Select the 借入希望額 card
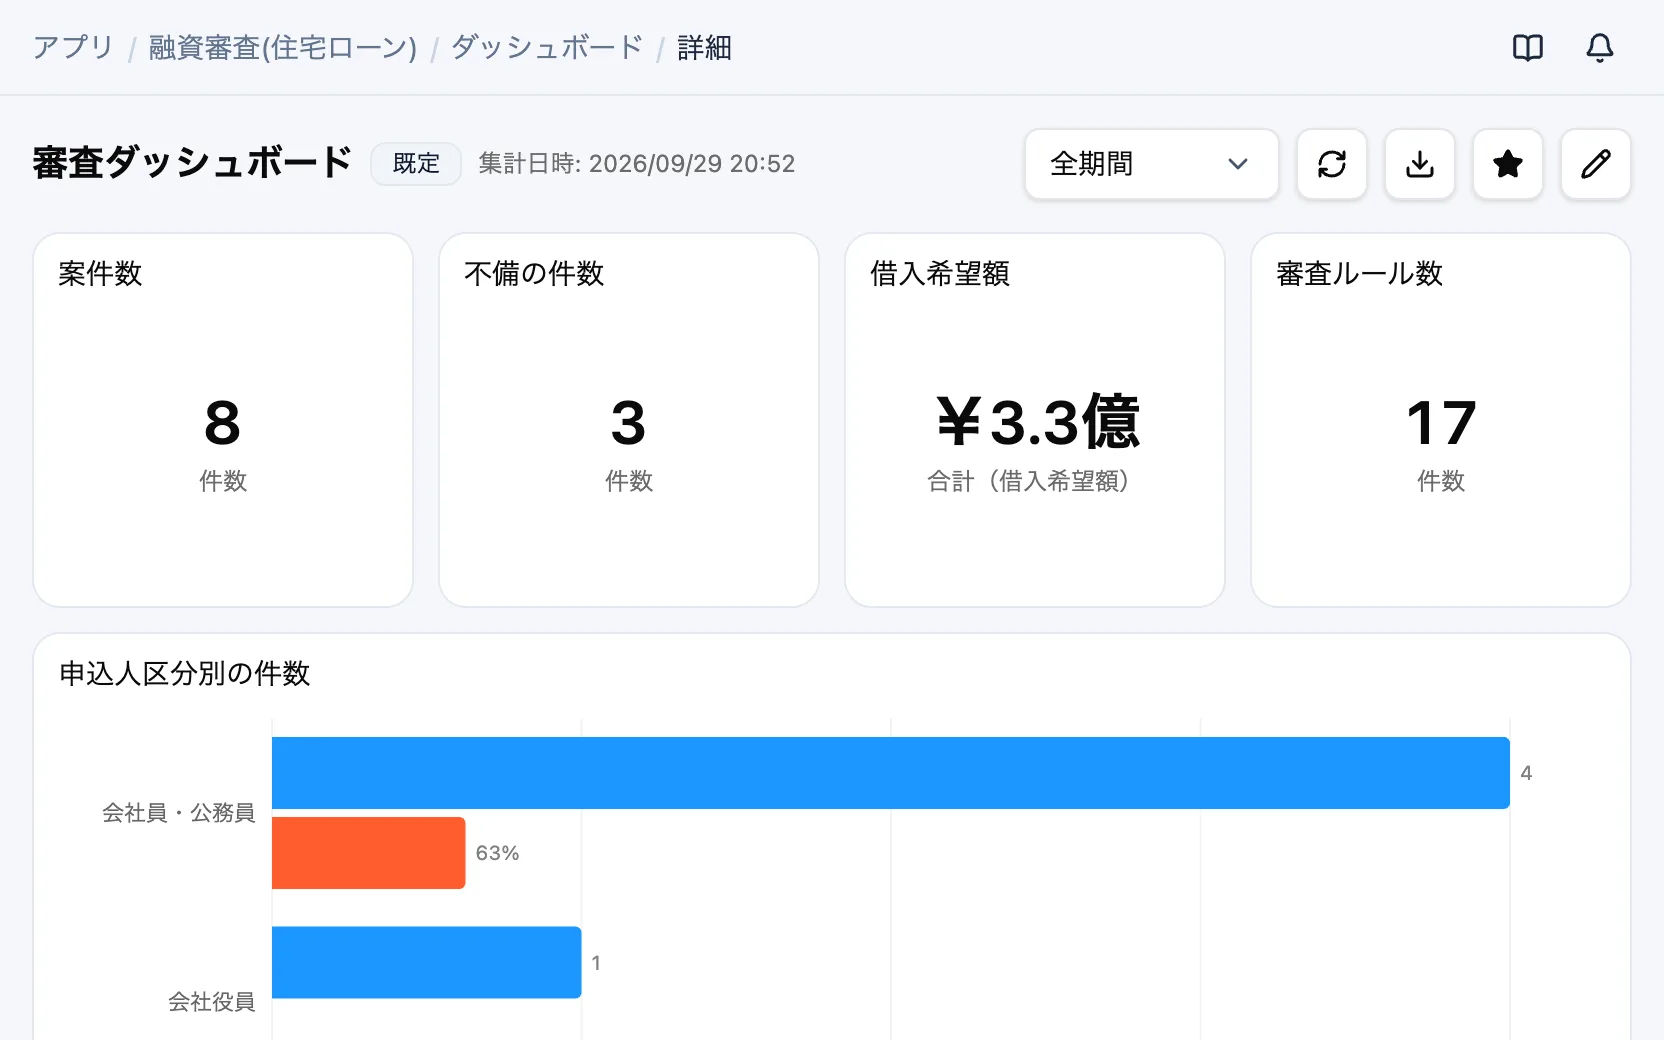Viewport: 1664px width, 1040px height. pyautogui.click(x=1035, y=420)
